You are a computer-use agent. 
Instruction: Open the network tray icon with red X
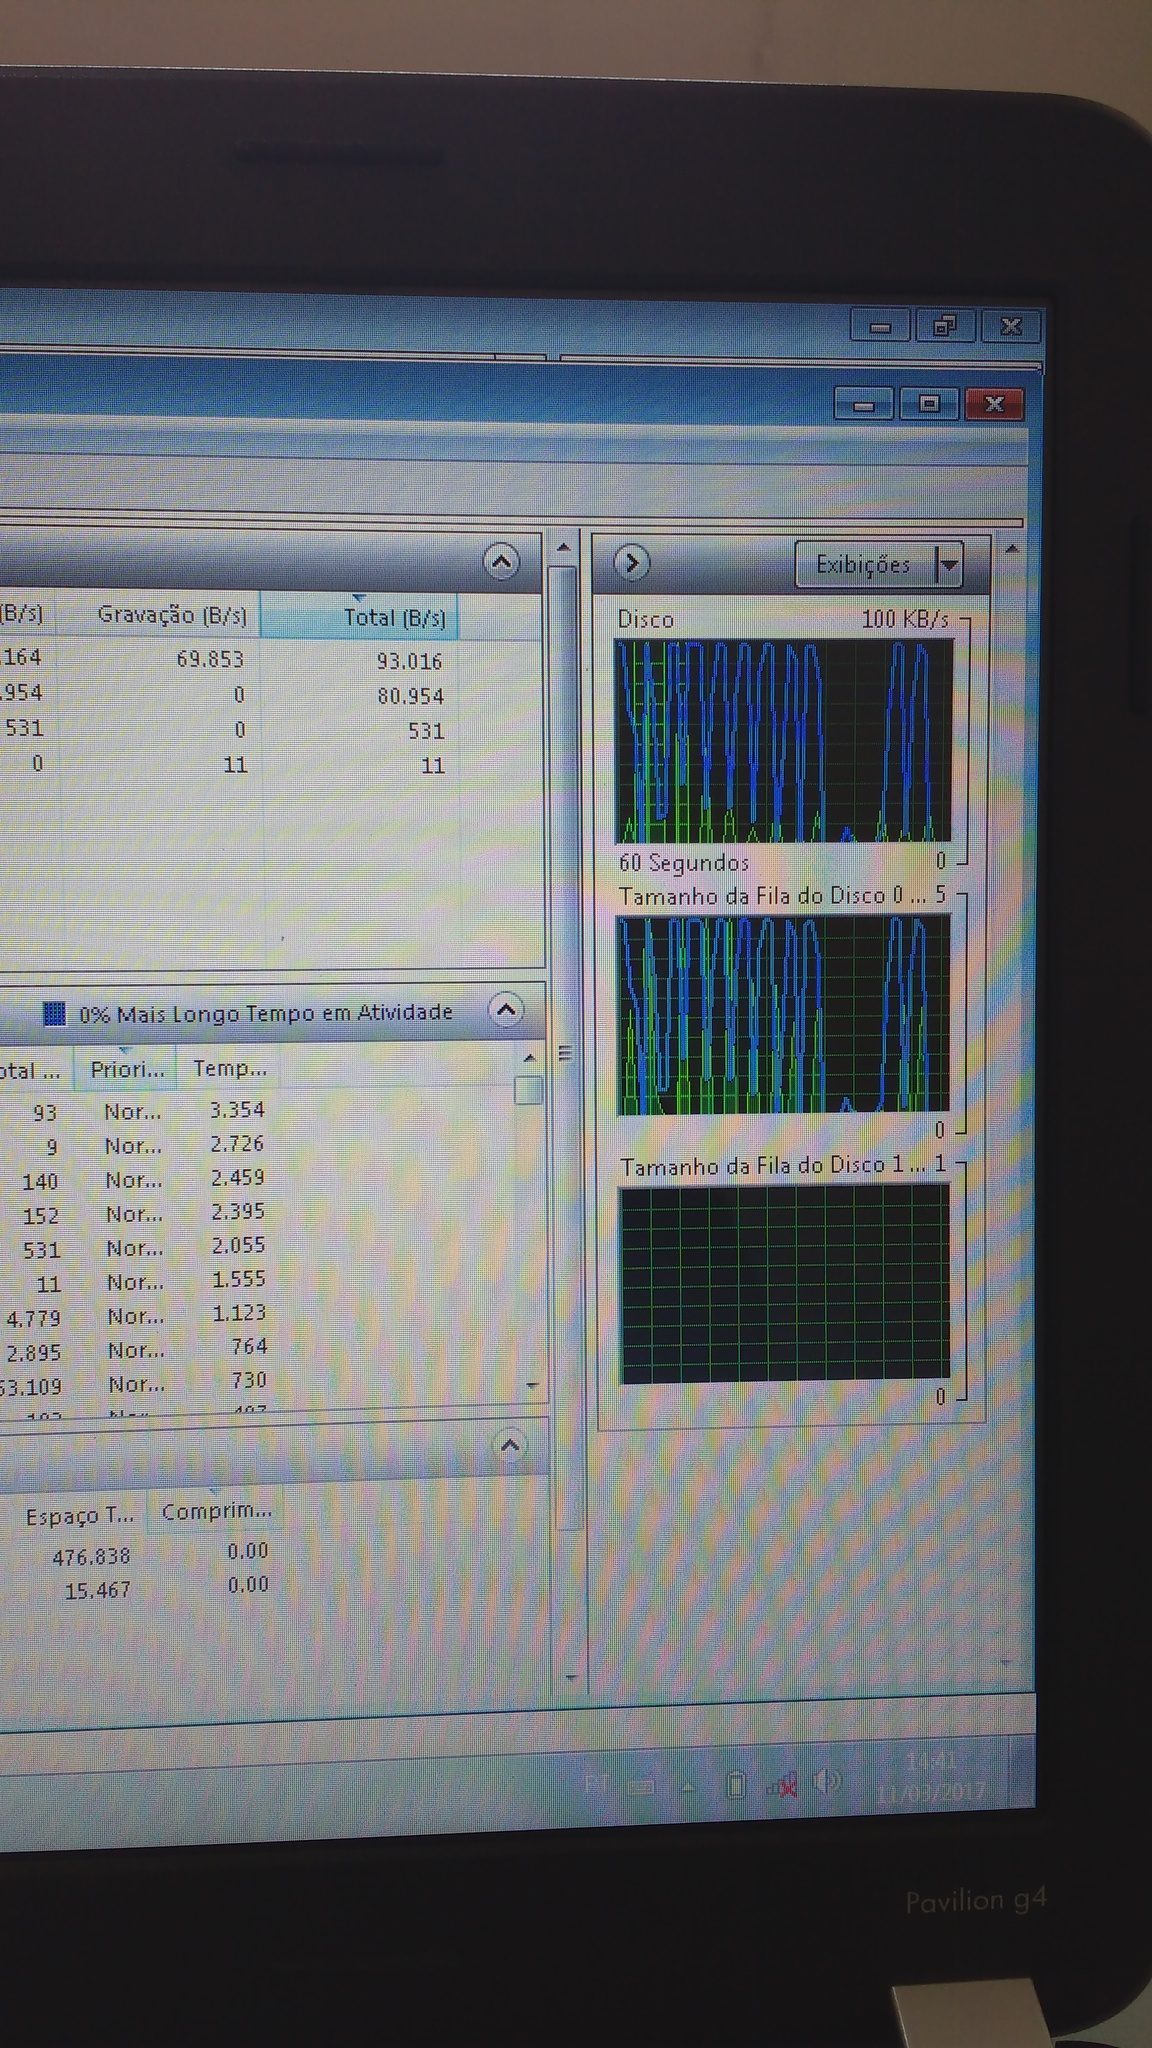click(x=781, y=1784)
